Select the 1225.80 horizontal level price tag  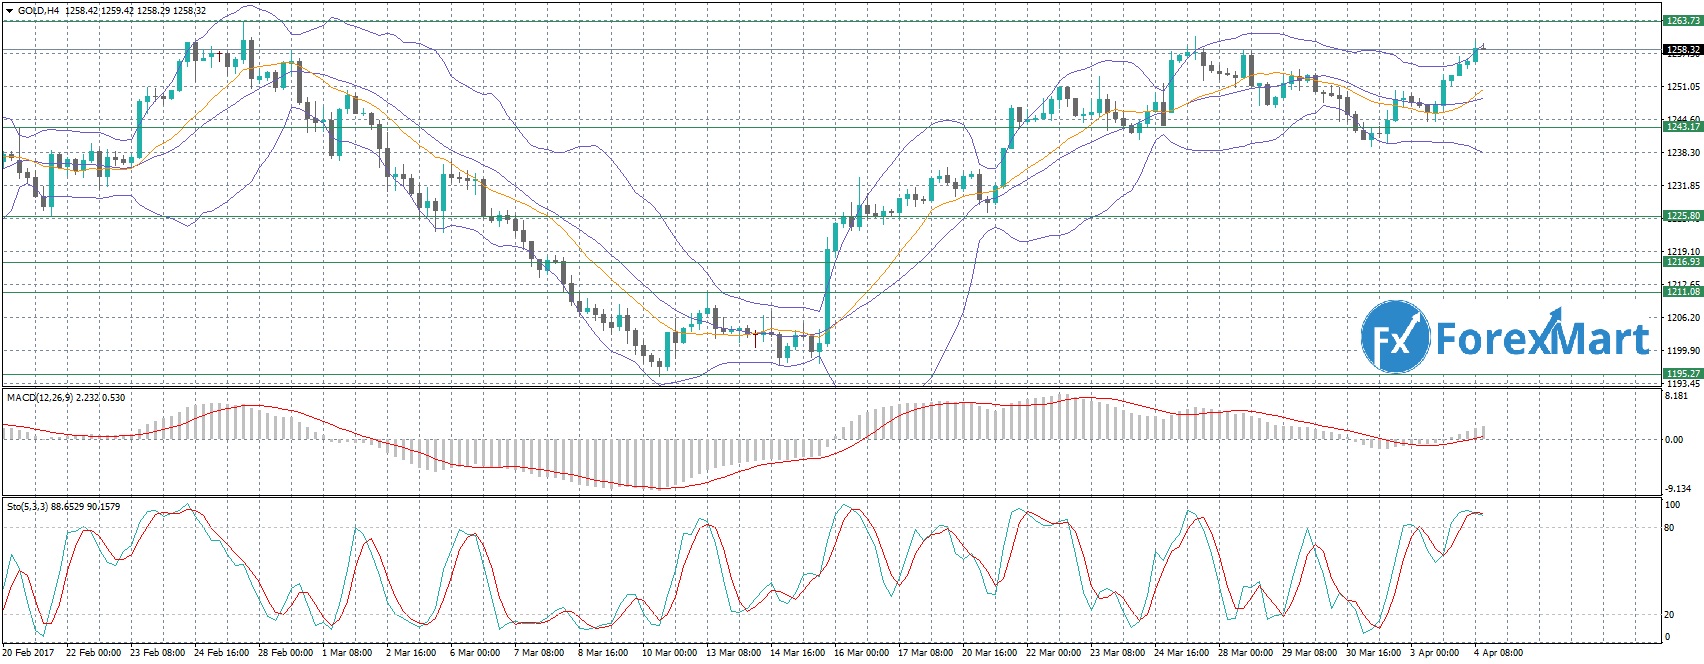(x=1682, y=216)
